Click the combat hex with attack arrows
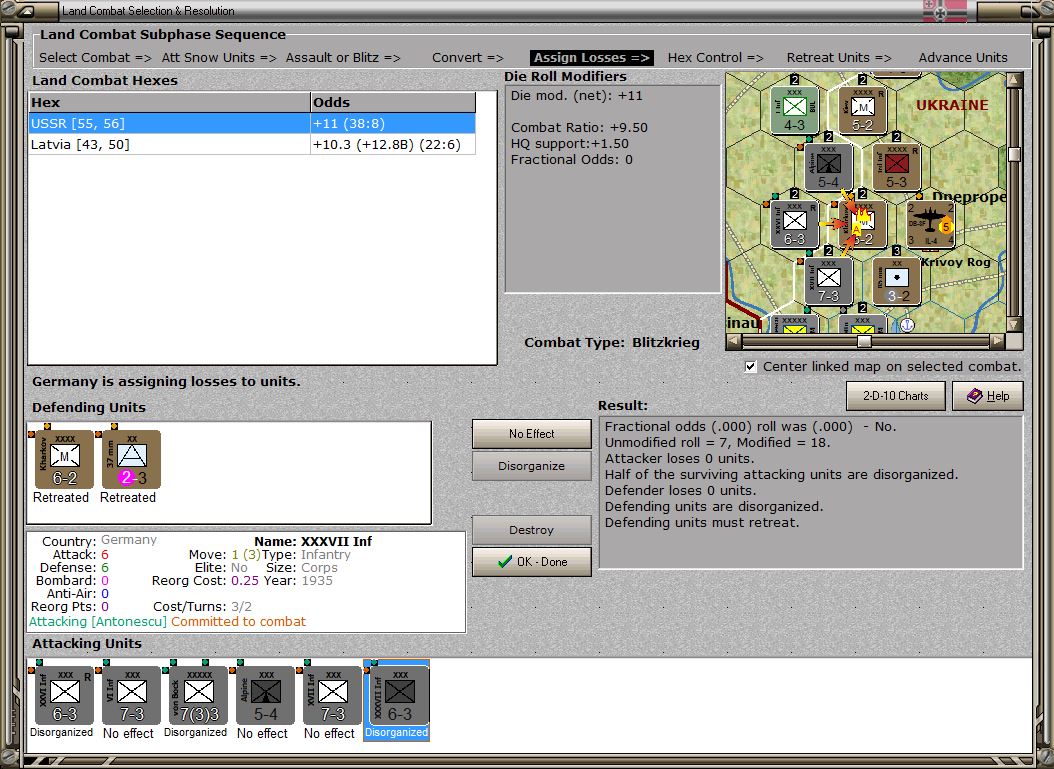Image resolution: width=1054 pixels, height=769 pixels. click(x=862, y=225)
